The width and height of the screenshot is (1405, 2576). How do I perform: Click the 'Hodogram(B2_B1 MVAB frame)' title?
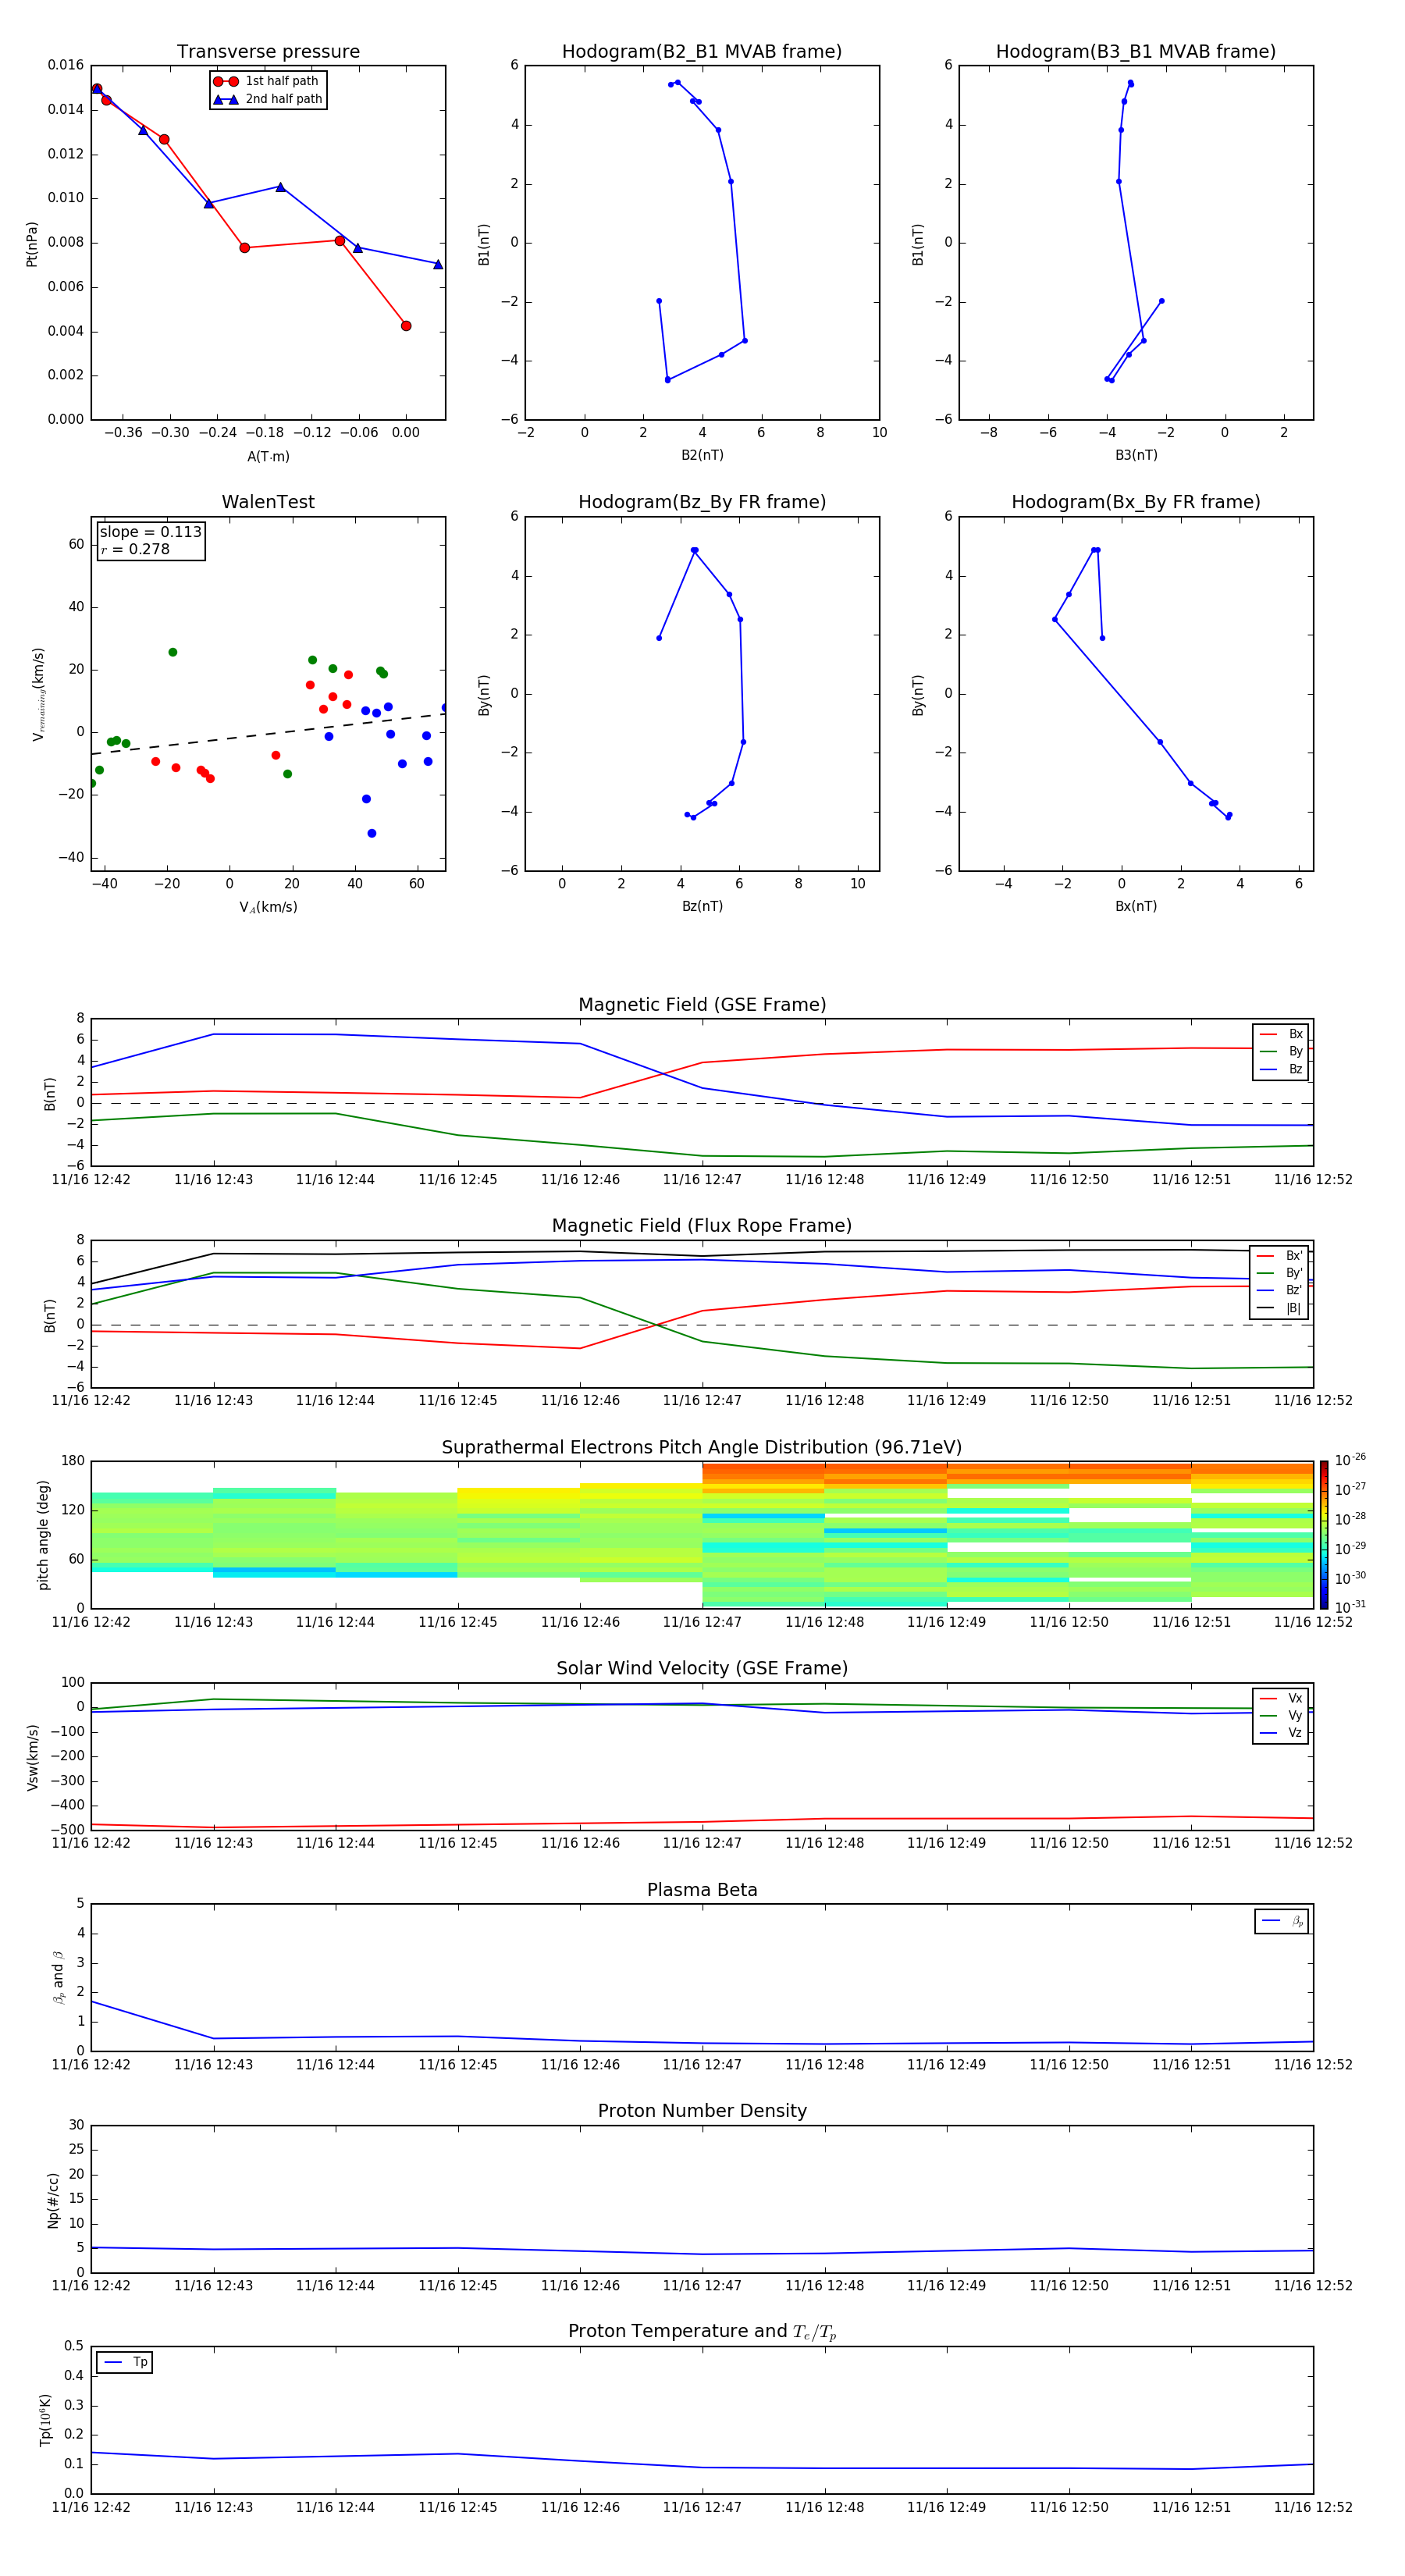click(x=702, y=52)
